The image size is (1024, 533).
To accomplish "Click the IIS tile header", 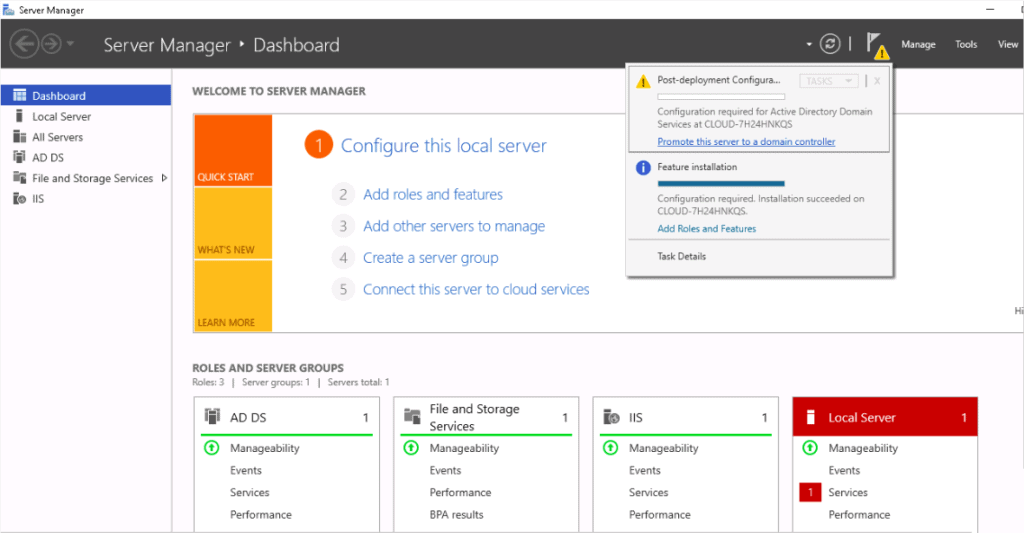I will point(686,417).
